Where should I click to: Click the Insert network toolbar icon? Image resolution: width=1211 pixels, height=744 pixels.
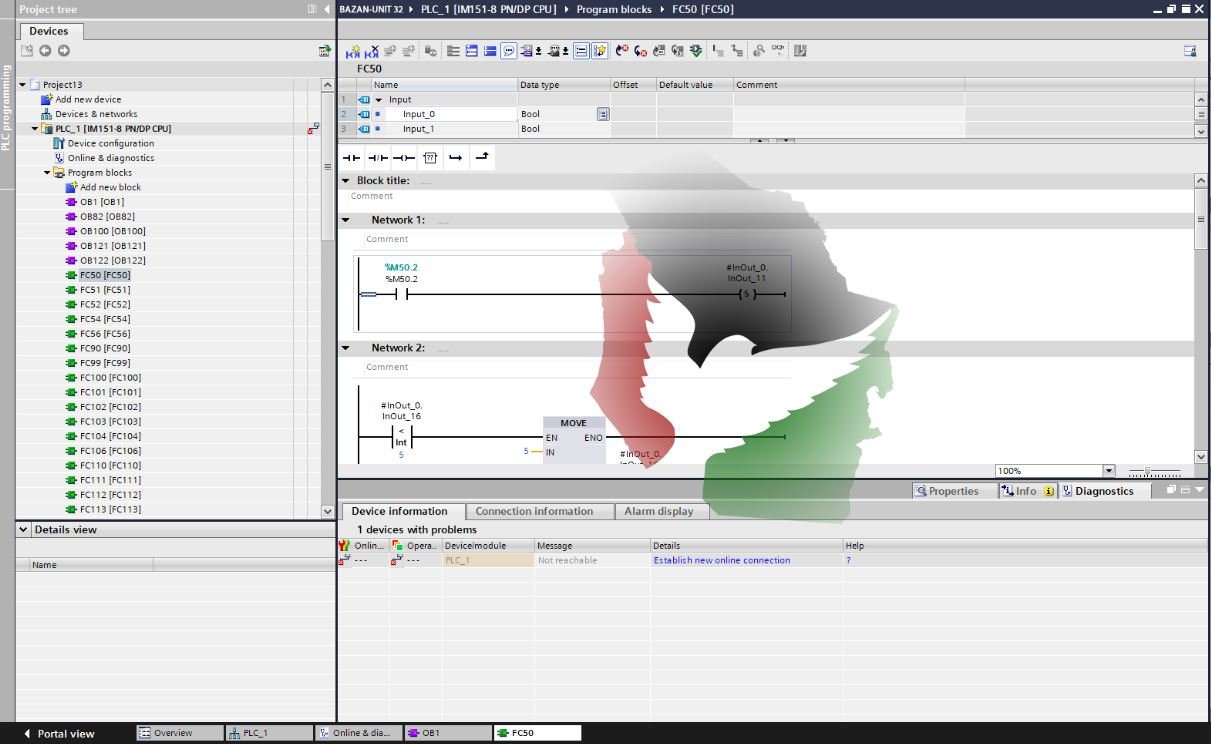(x=352, y=51)
